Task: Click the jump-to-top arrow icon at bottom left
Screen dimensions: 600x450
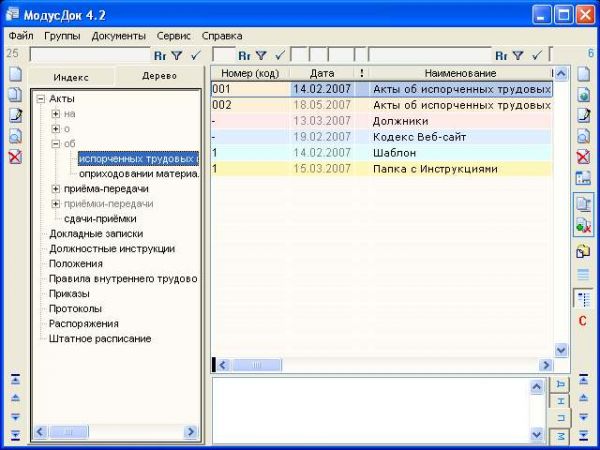Action: (15, 379)
